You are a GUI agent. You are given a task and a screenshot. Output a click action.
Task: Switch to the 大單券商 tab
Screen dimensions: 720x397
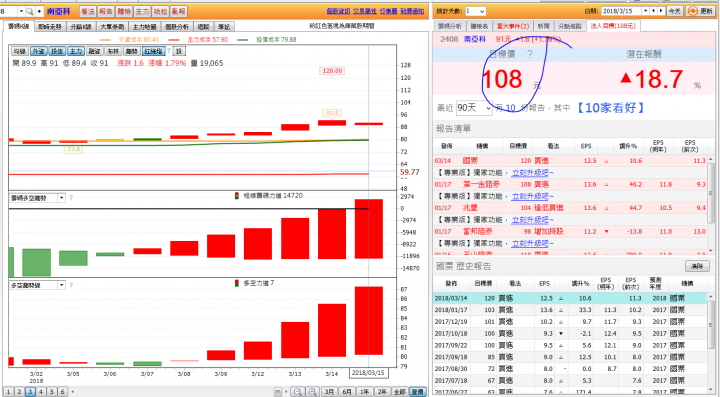coord(112,27)
